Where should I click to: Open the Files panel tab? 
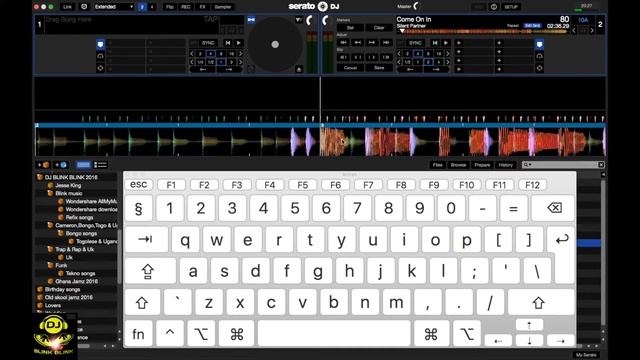pos(438,165)
